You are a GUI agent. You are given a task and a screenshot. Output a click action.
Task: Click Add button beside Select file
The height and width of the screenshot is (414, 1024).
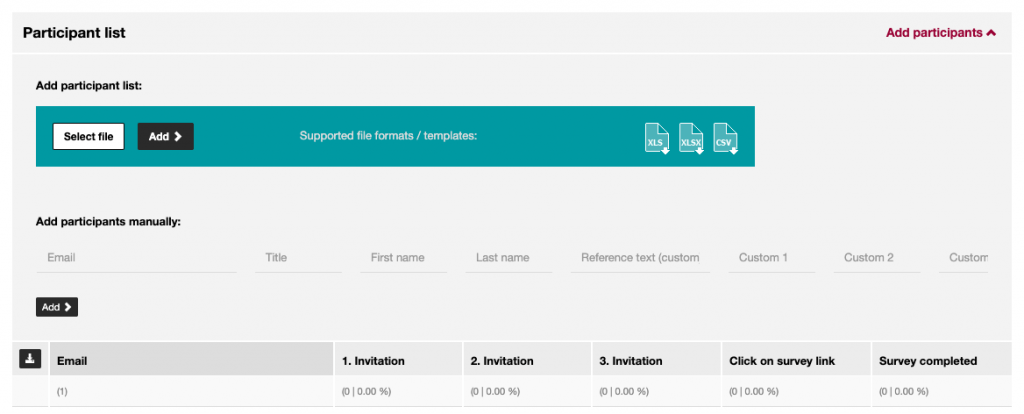coord(165,136)
